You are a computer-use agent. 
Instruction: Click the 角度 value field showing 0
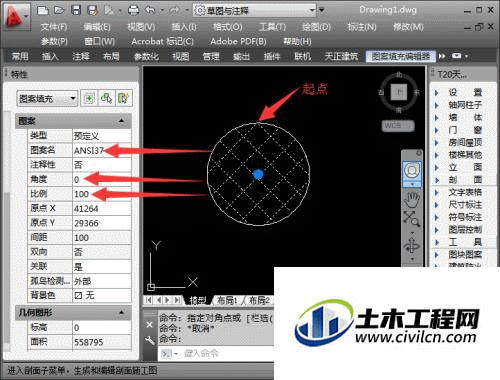(102, 179)
